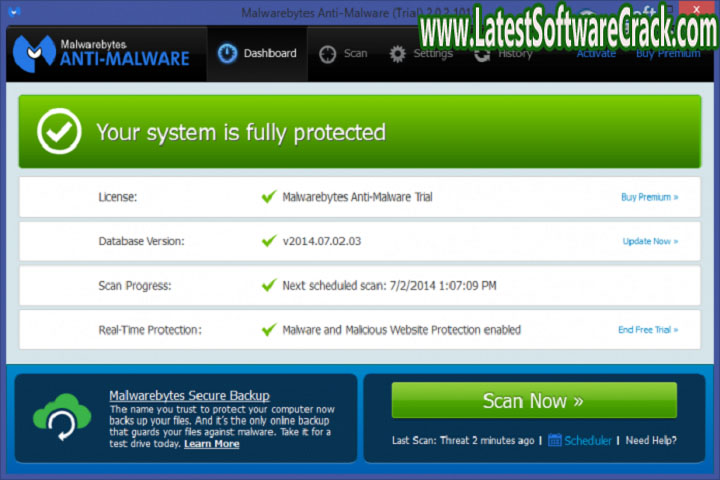Click the Activate link in header
This screenshot has width=720, height=480.
596,54
